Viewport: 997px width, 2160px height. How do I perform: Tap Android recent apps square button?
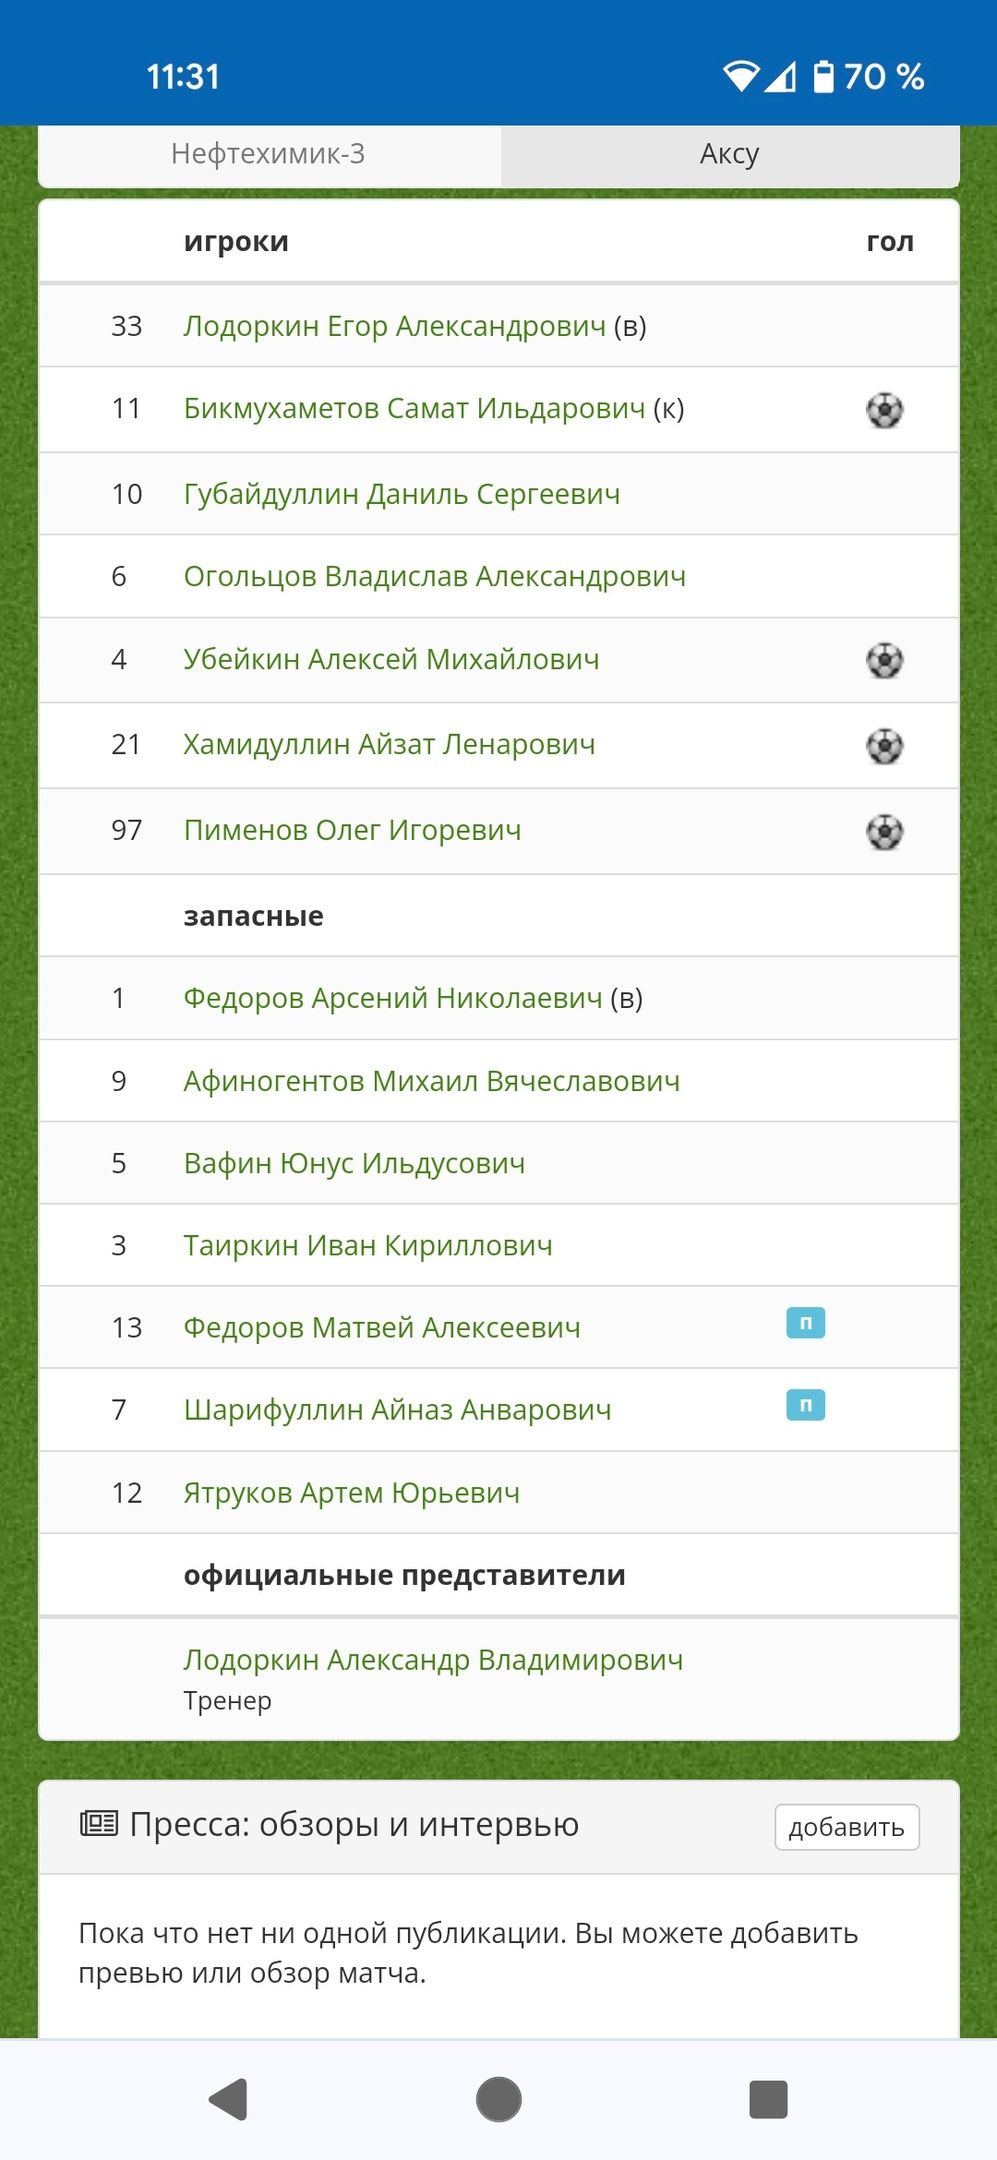(x=768, y=2099)
